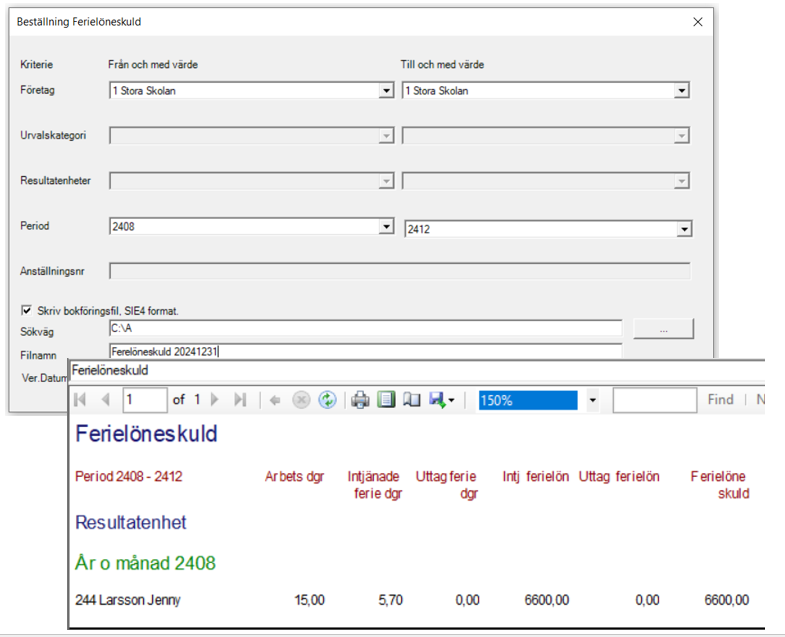Open page setup for the report
Screen dimensions: 785x637
coord(412,400)
